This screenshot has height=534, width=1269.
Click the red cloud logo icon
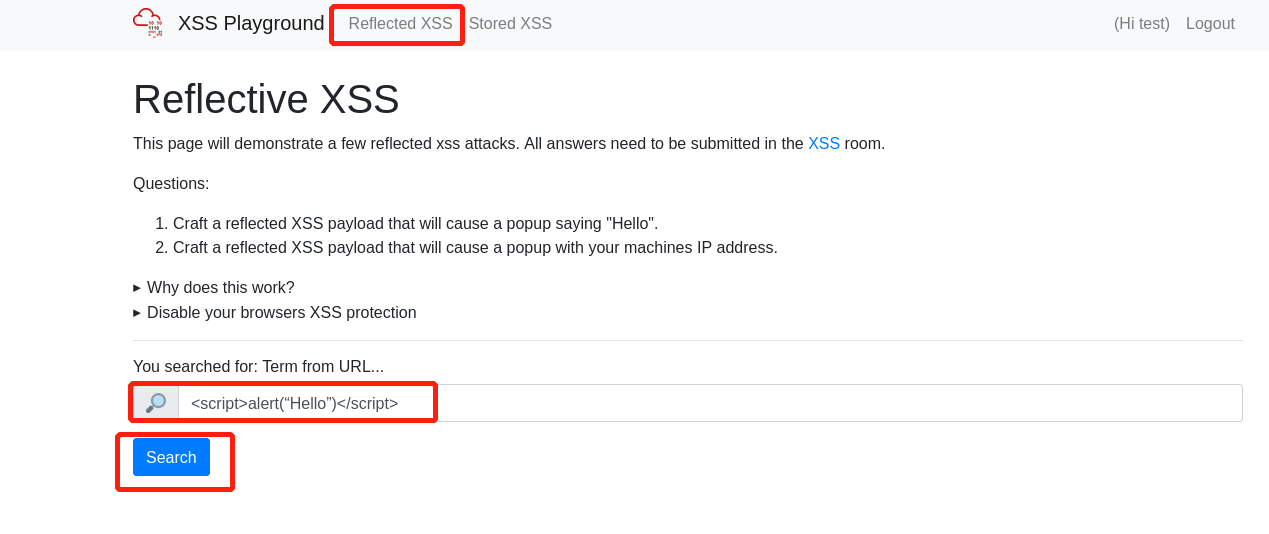click(x=148, y=23)
